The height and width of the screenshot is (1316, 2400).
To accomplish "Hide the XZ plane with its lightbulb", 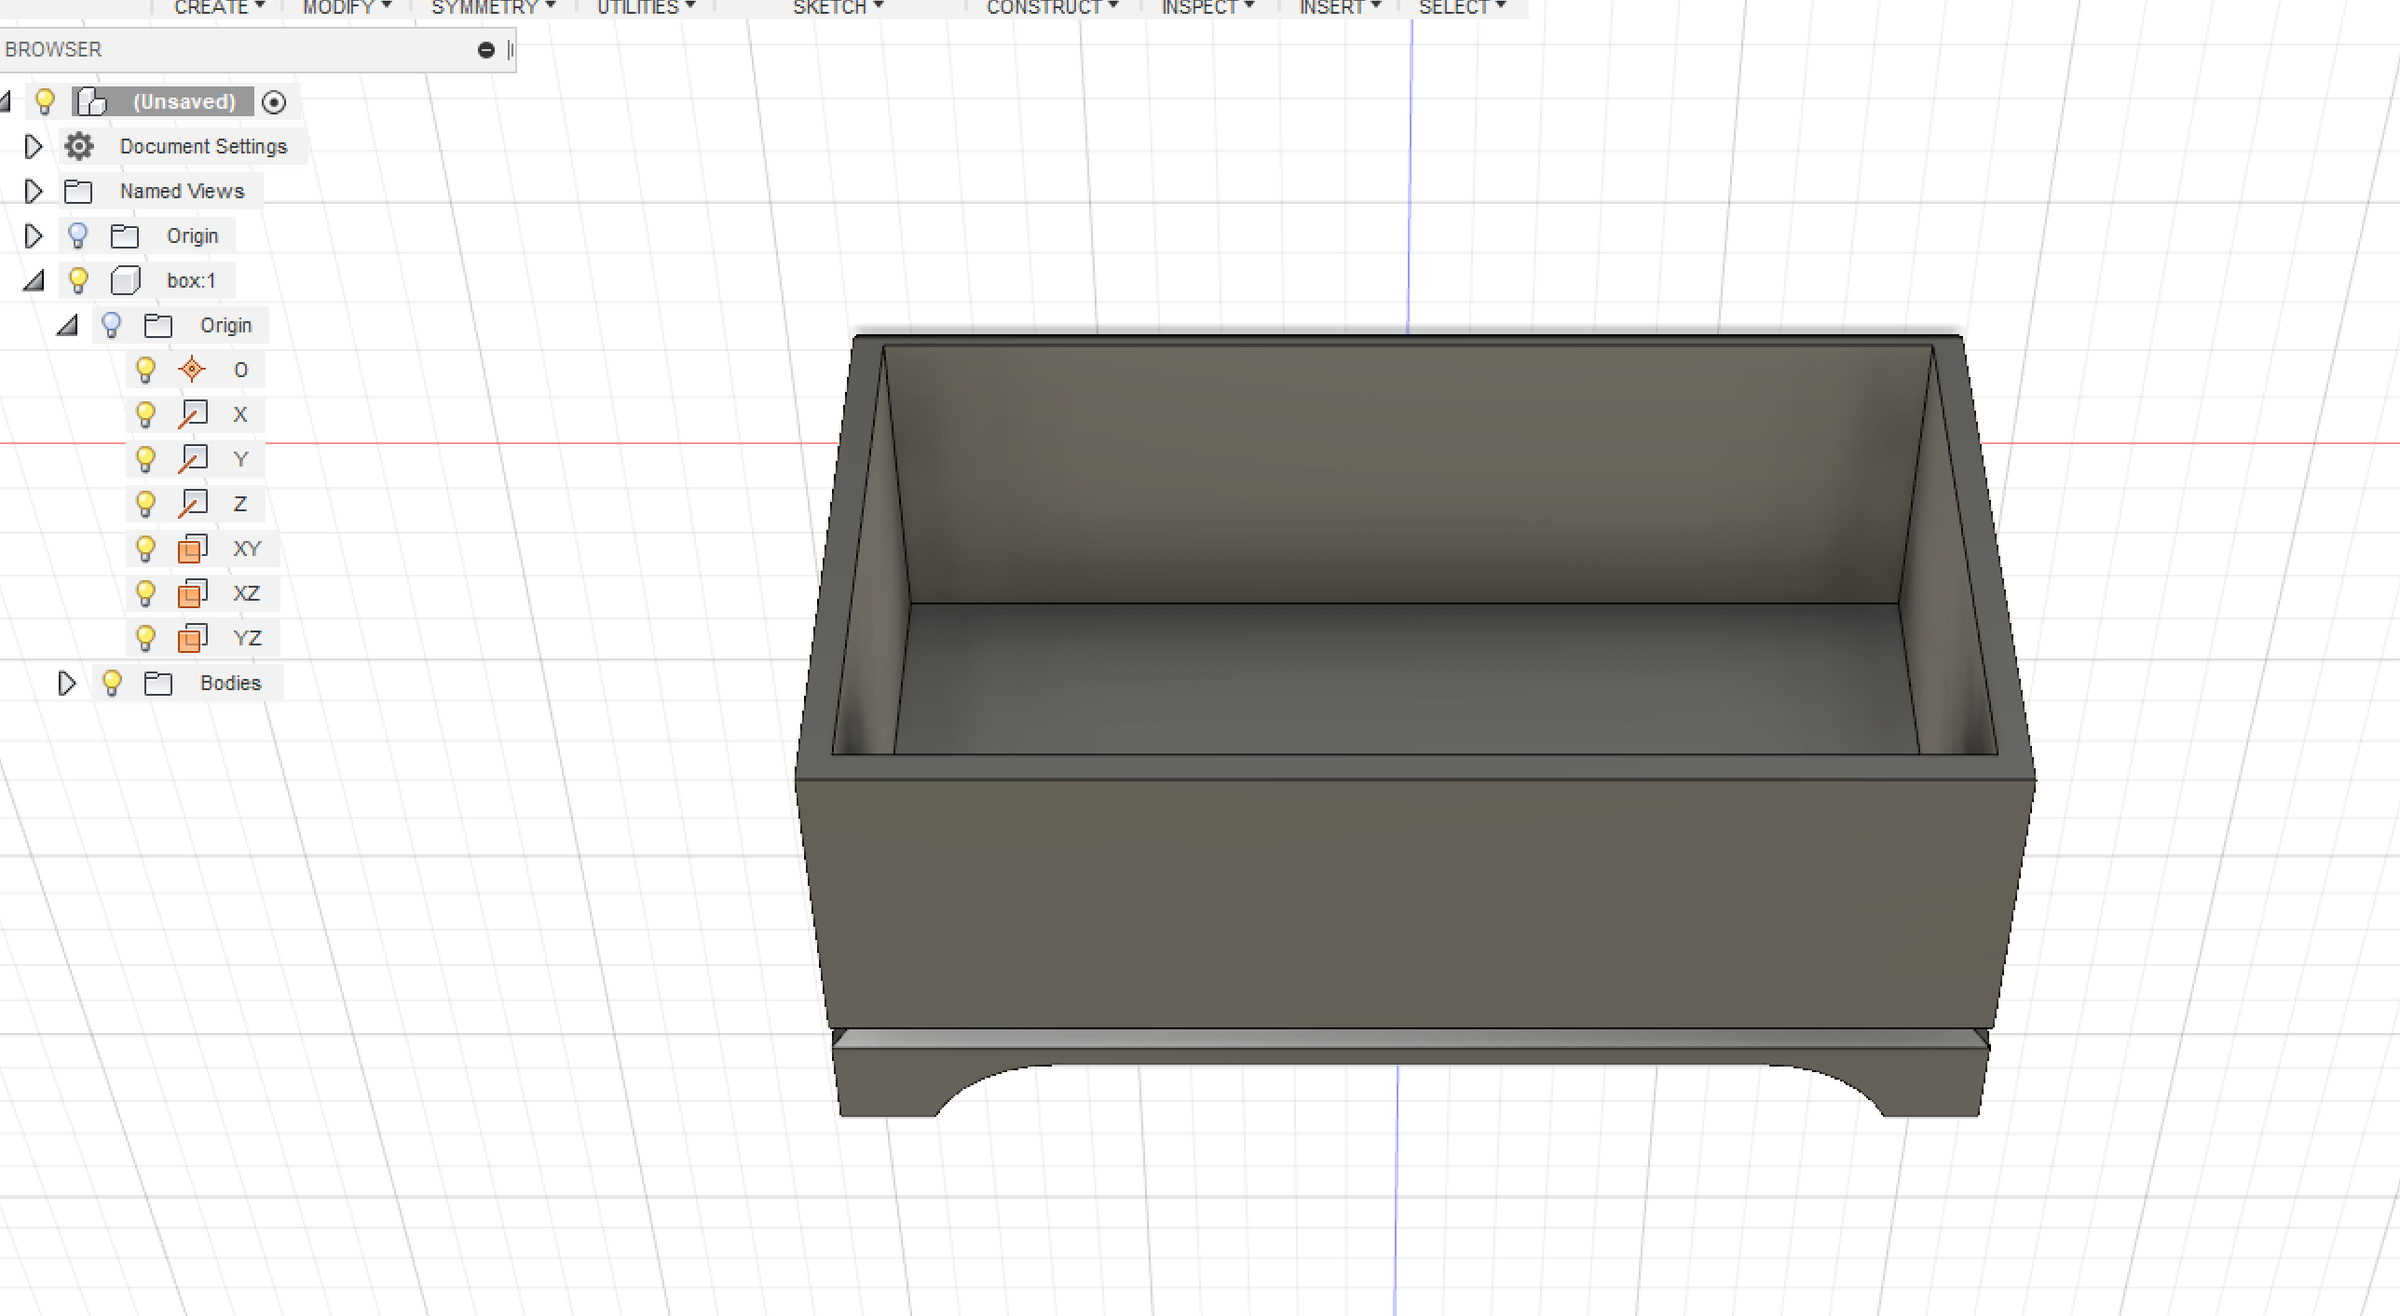I will click(x=146, y=593).
